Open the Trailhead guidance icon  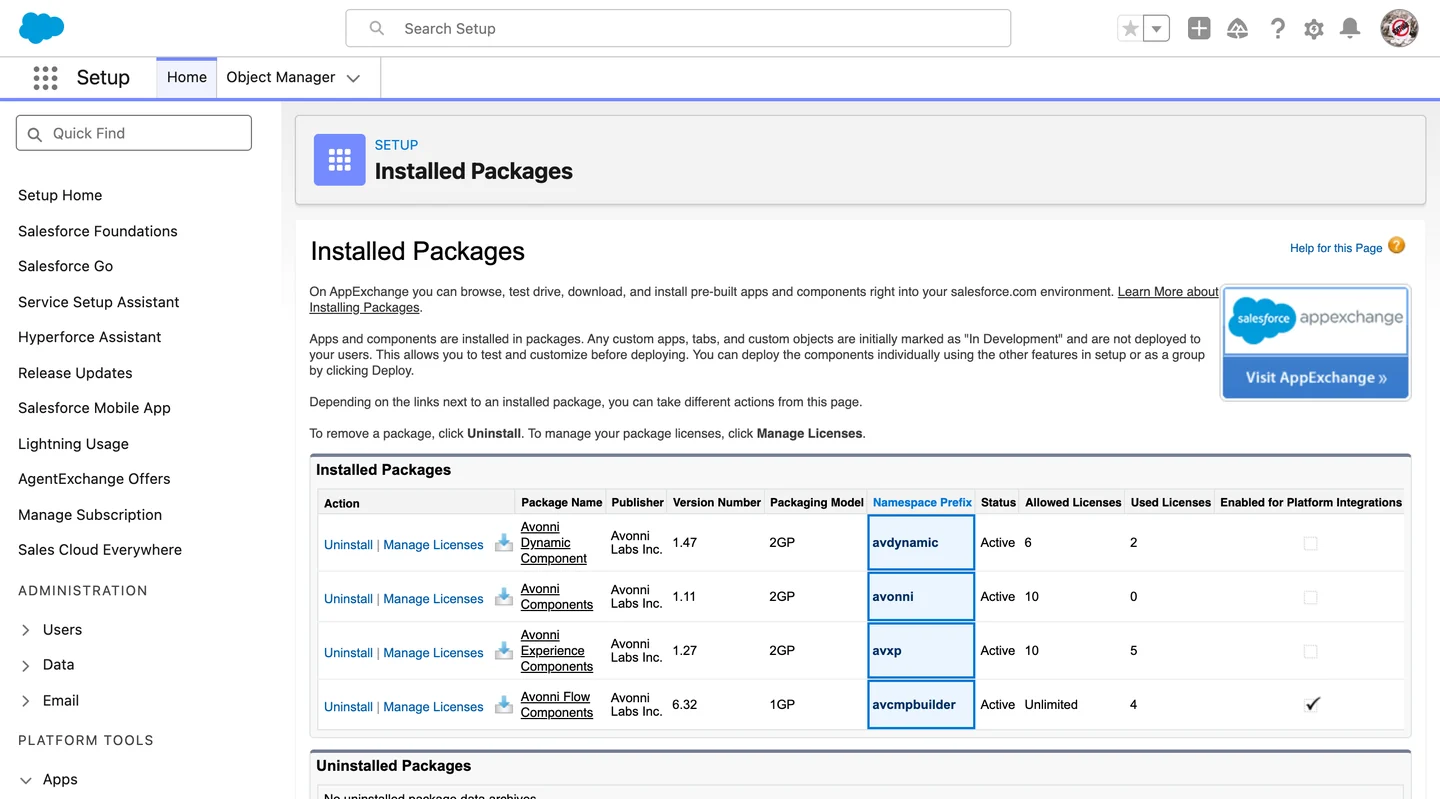(x=1238, y=29)
